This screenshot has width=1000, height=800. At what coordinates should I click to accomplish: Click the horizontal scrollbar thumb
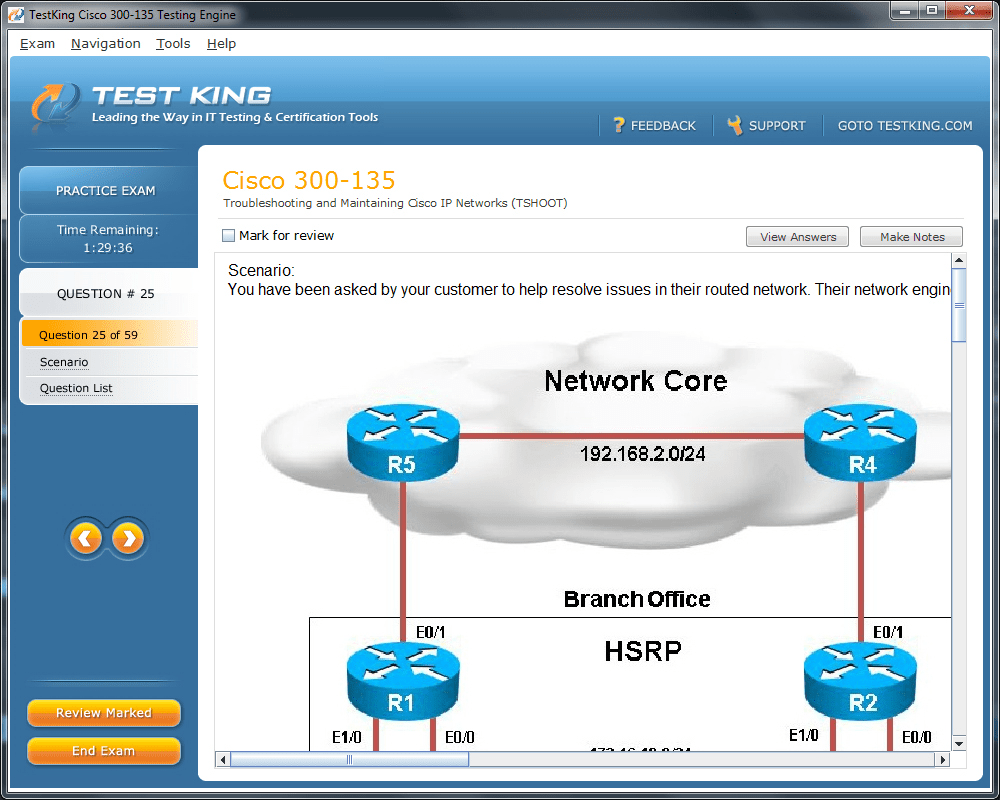(349, 759)
